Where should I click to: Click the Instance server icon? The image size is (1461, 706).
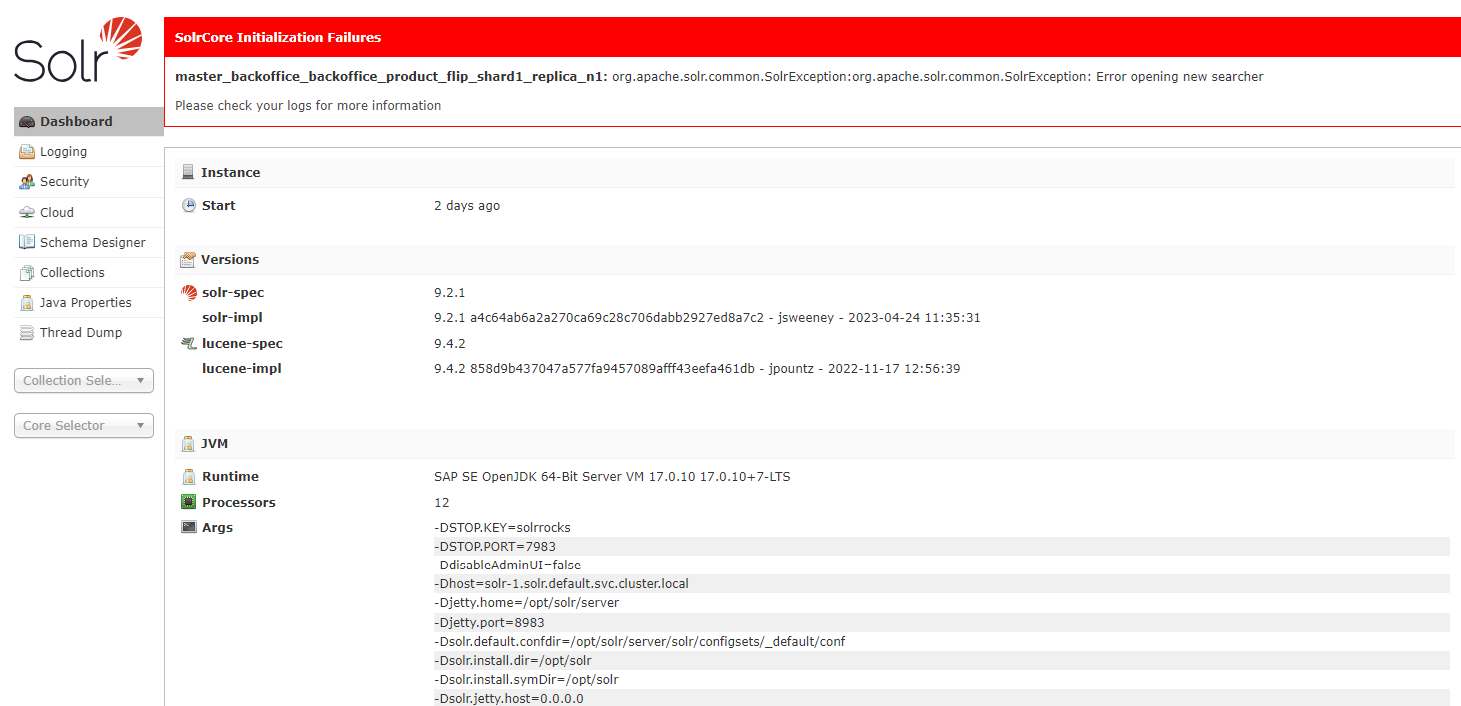[x=188, y=172]
